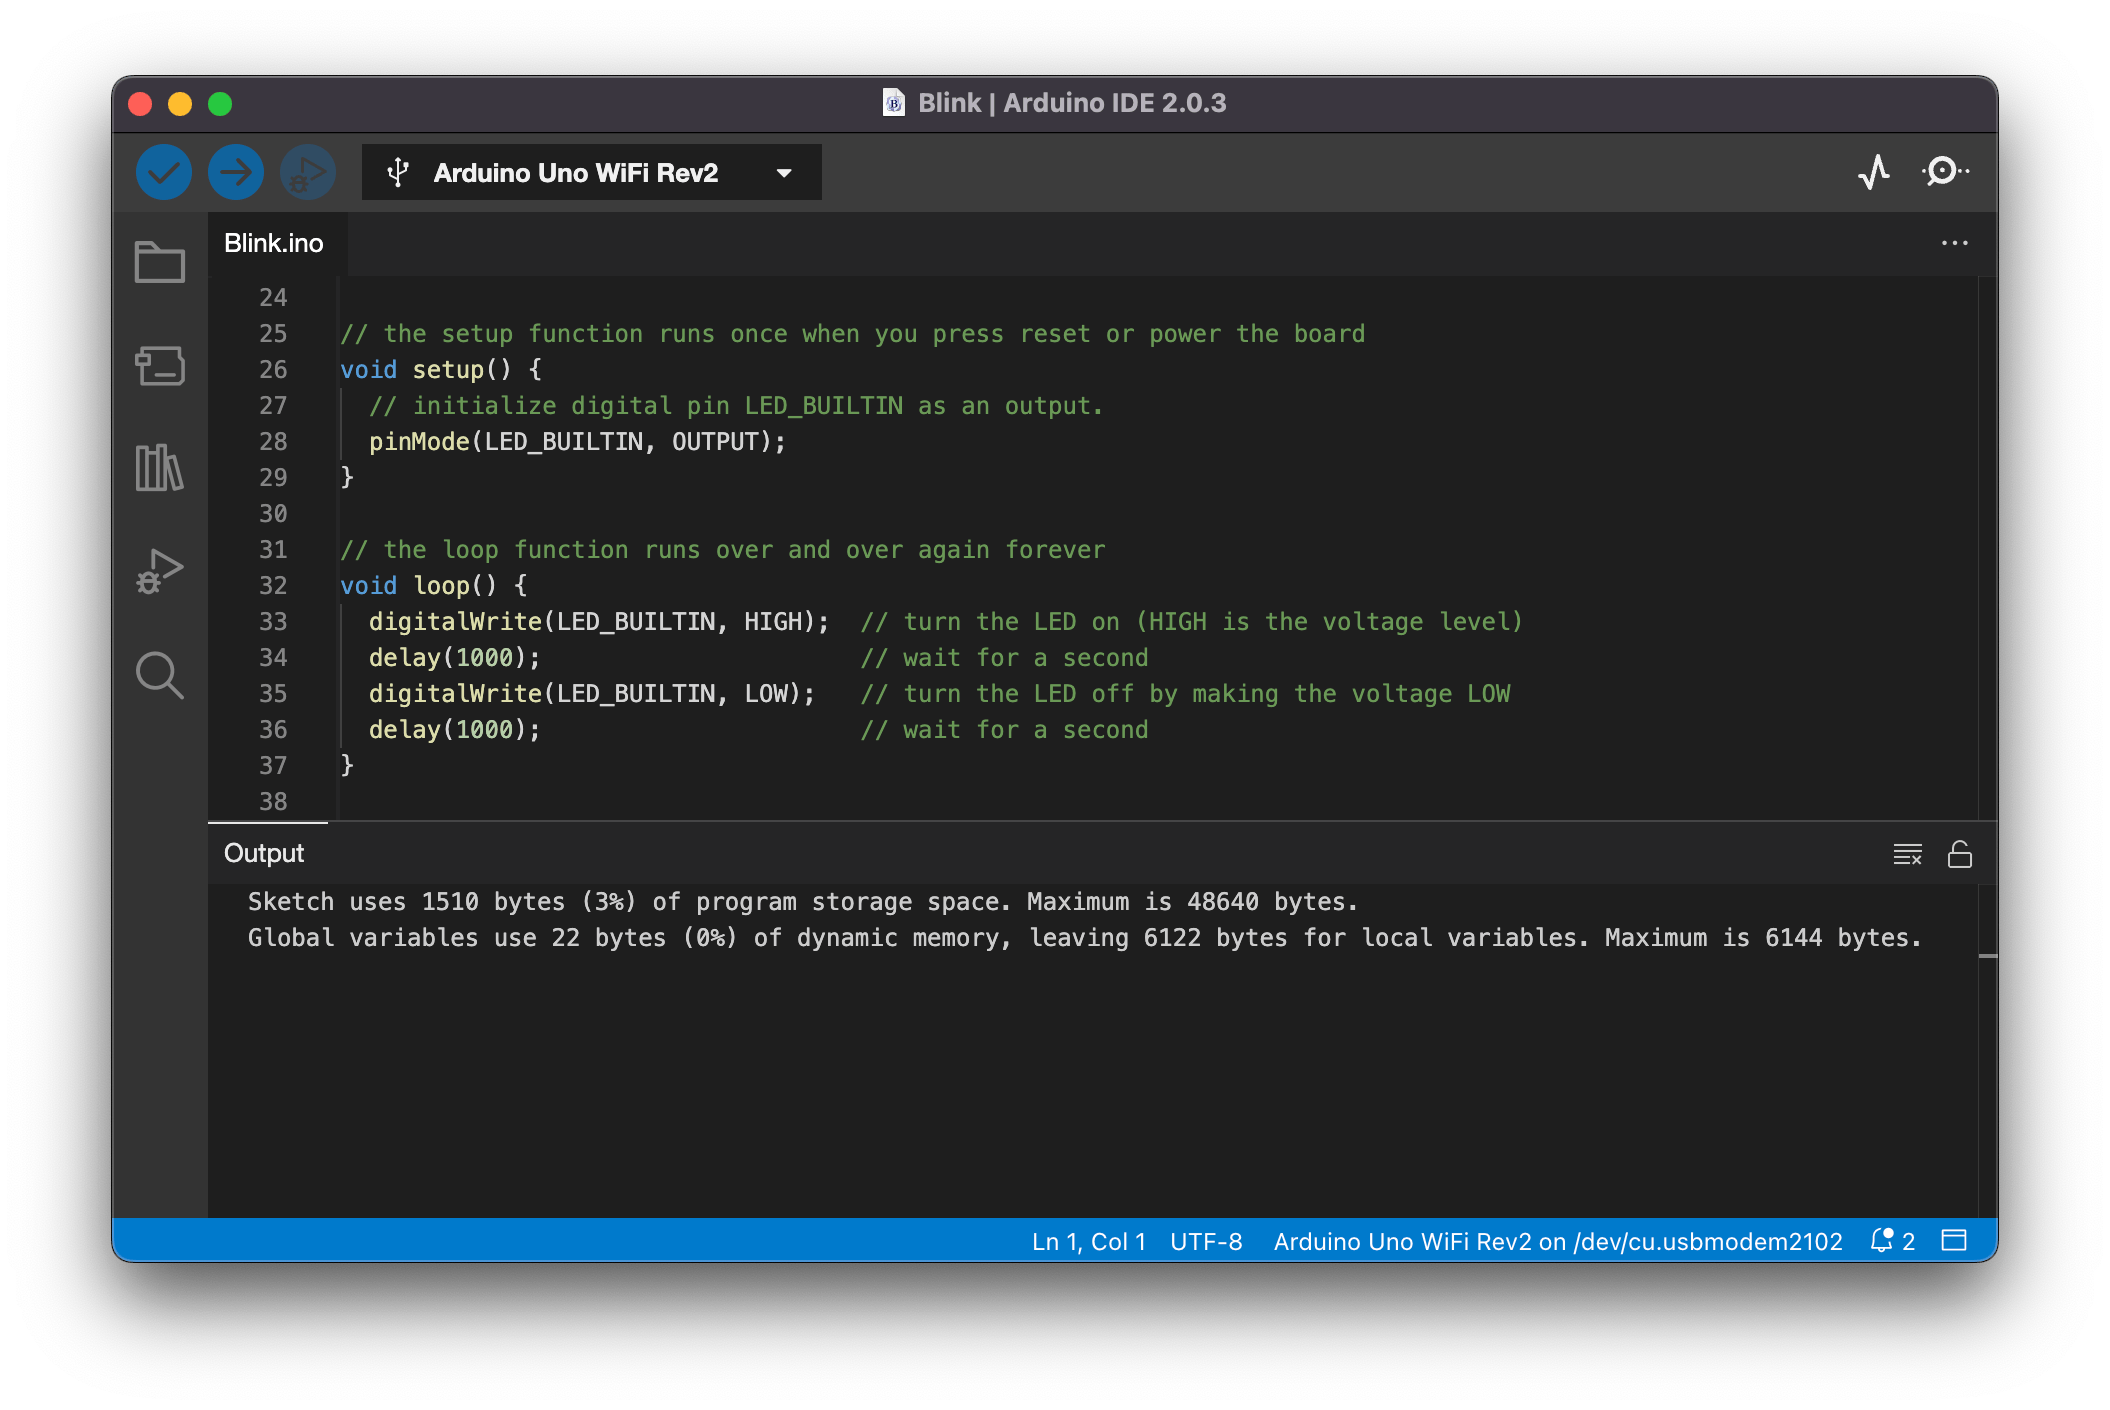Open the editor three-dots more actions menu
The image size is (2110, 1410).
[1954, 243]
